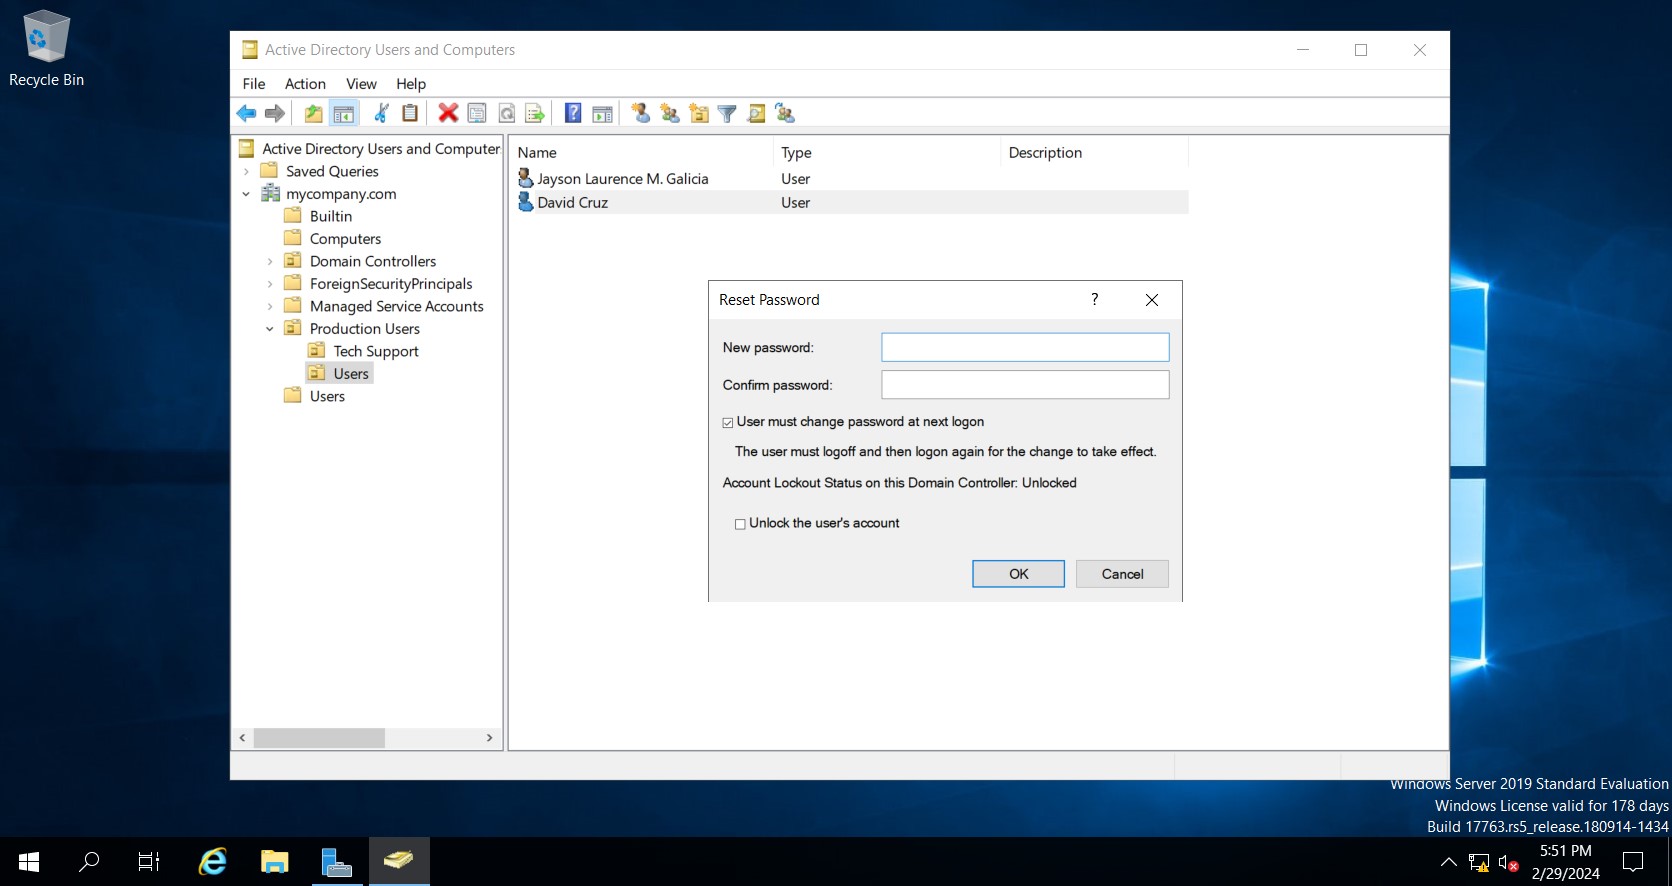Open the View menu
The width and height of the screenshot is (1672, 886).
(x=361, y=84)
